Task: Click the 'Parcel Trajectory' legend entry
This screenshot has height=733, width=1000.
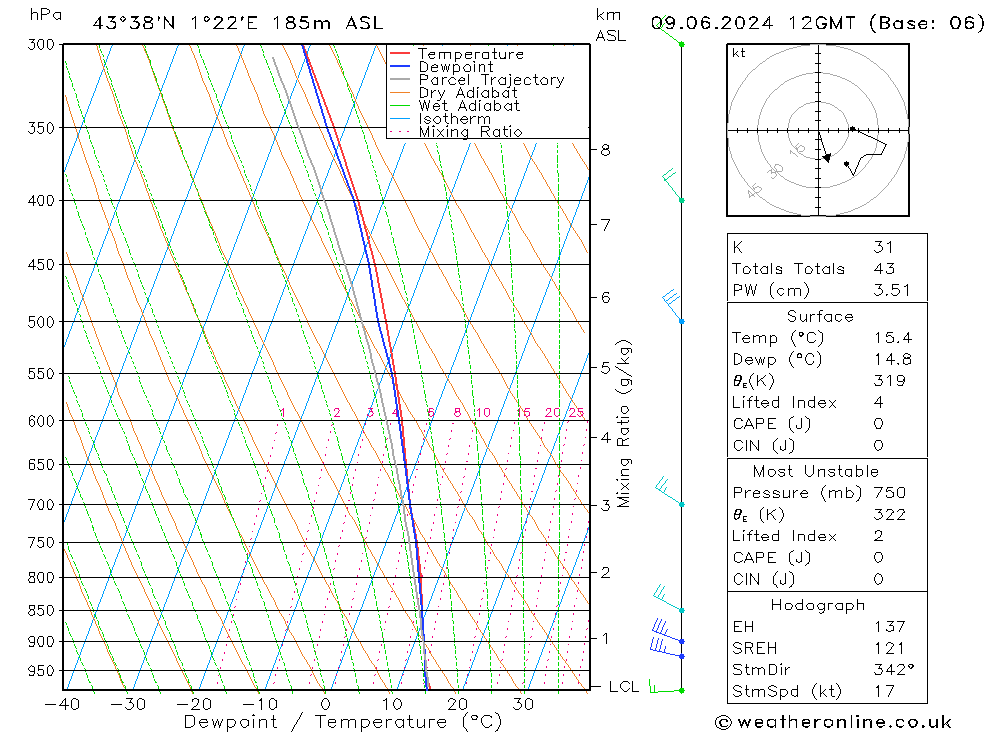Action: 477,80
